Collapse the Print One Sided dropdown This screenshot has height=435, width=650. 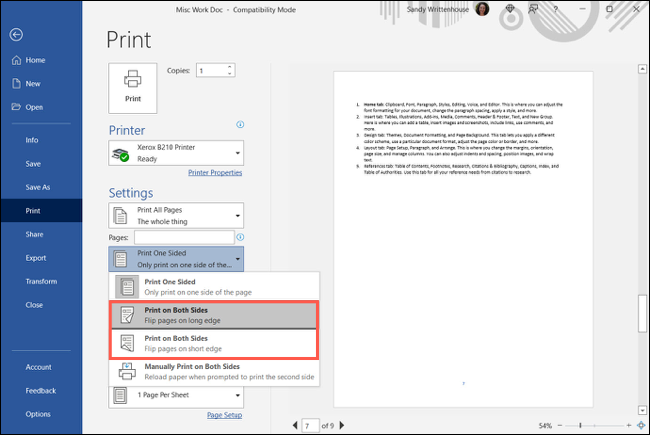click(x=176, y=259)
